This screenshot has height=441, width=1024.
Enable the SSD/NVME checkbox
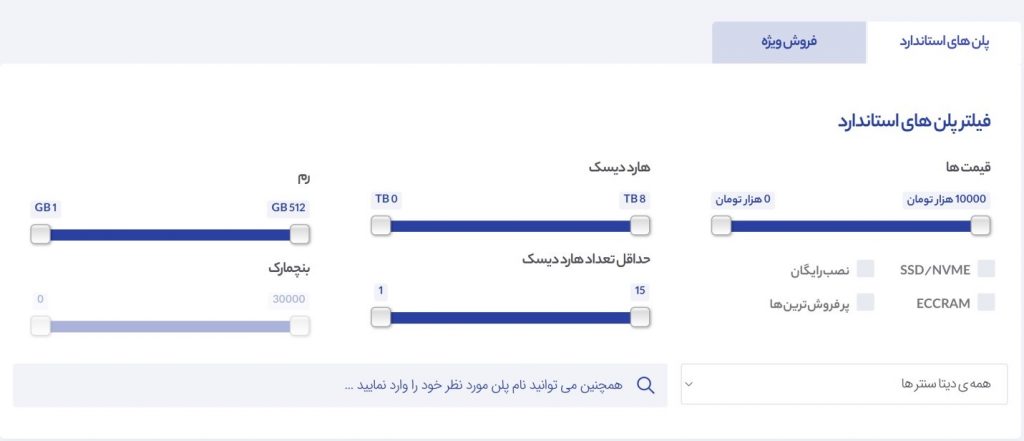[986, 269]
